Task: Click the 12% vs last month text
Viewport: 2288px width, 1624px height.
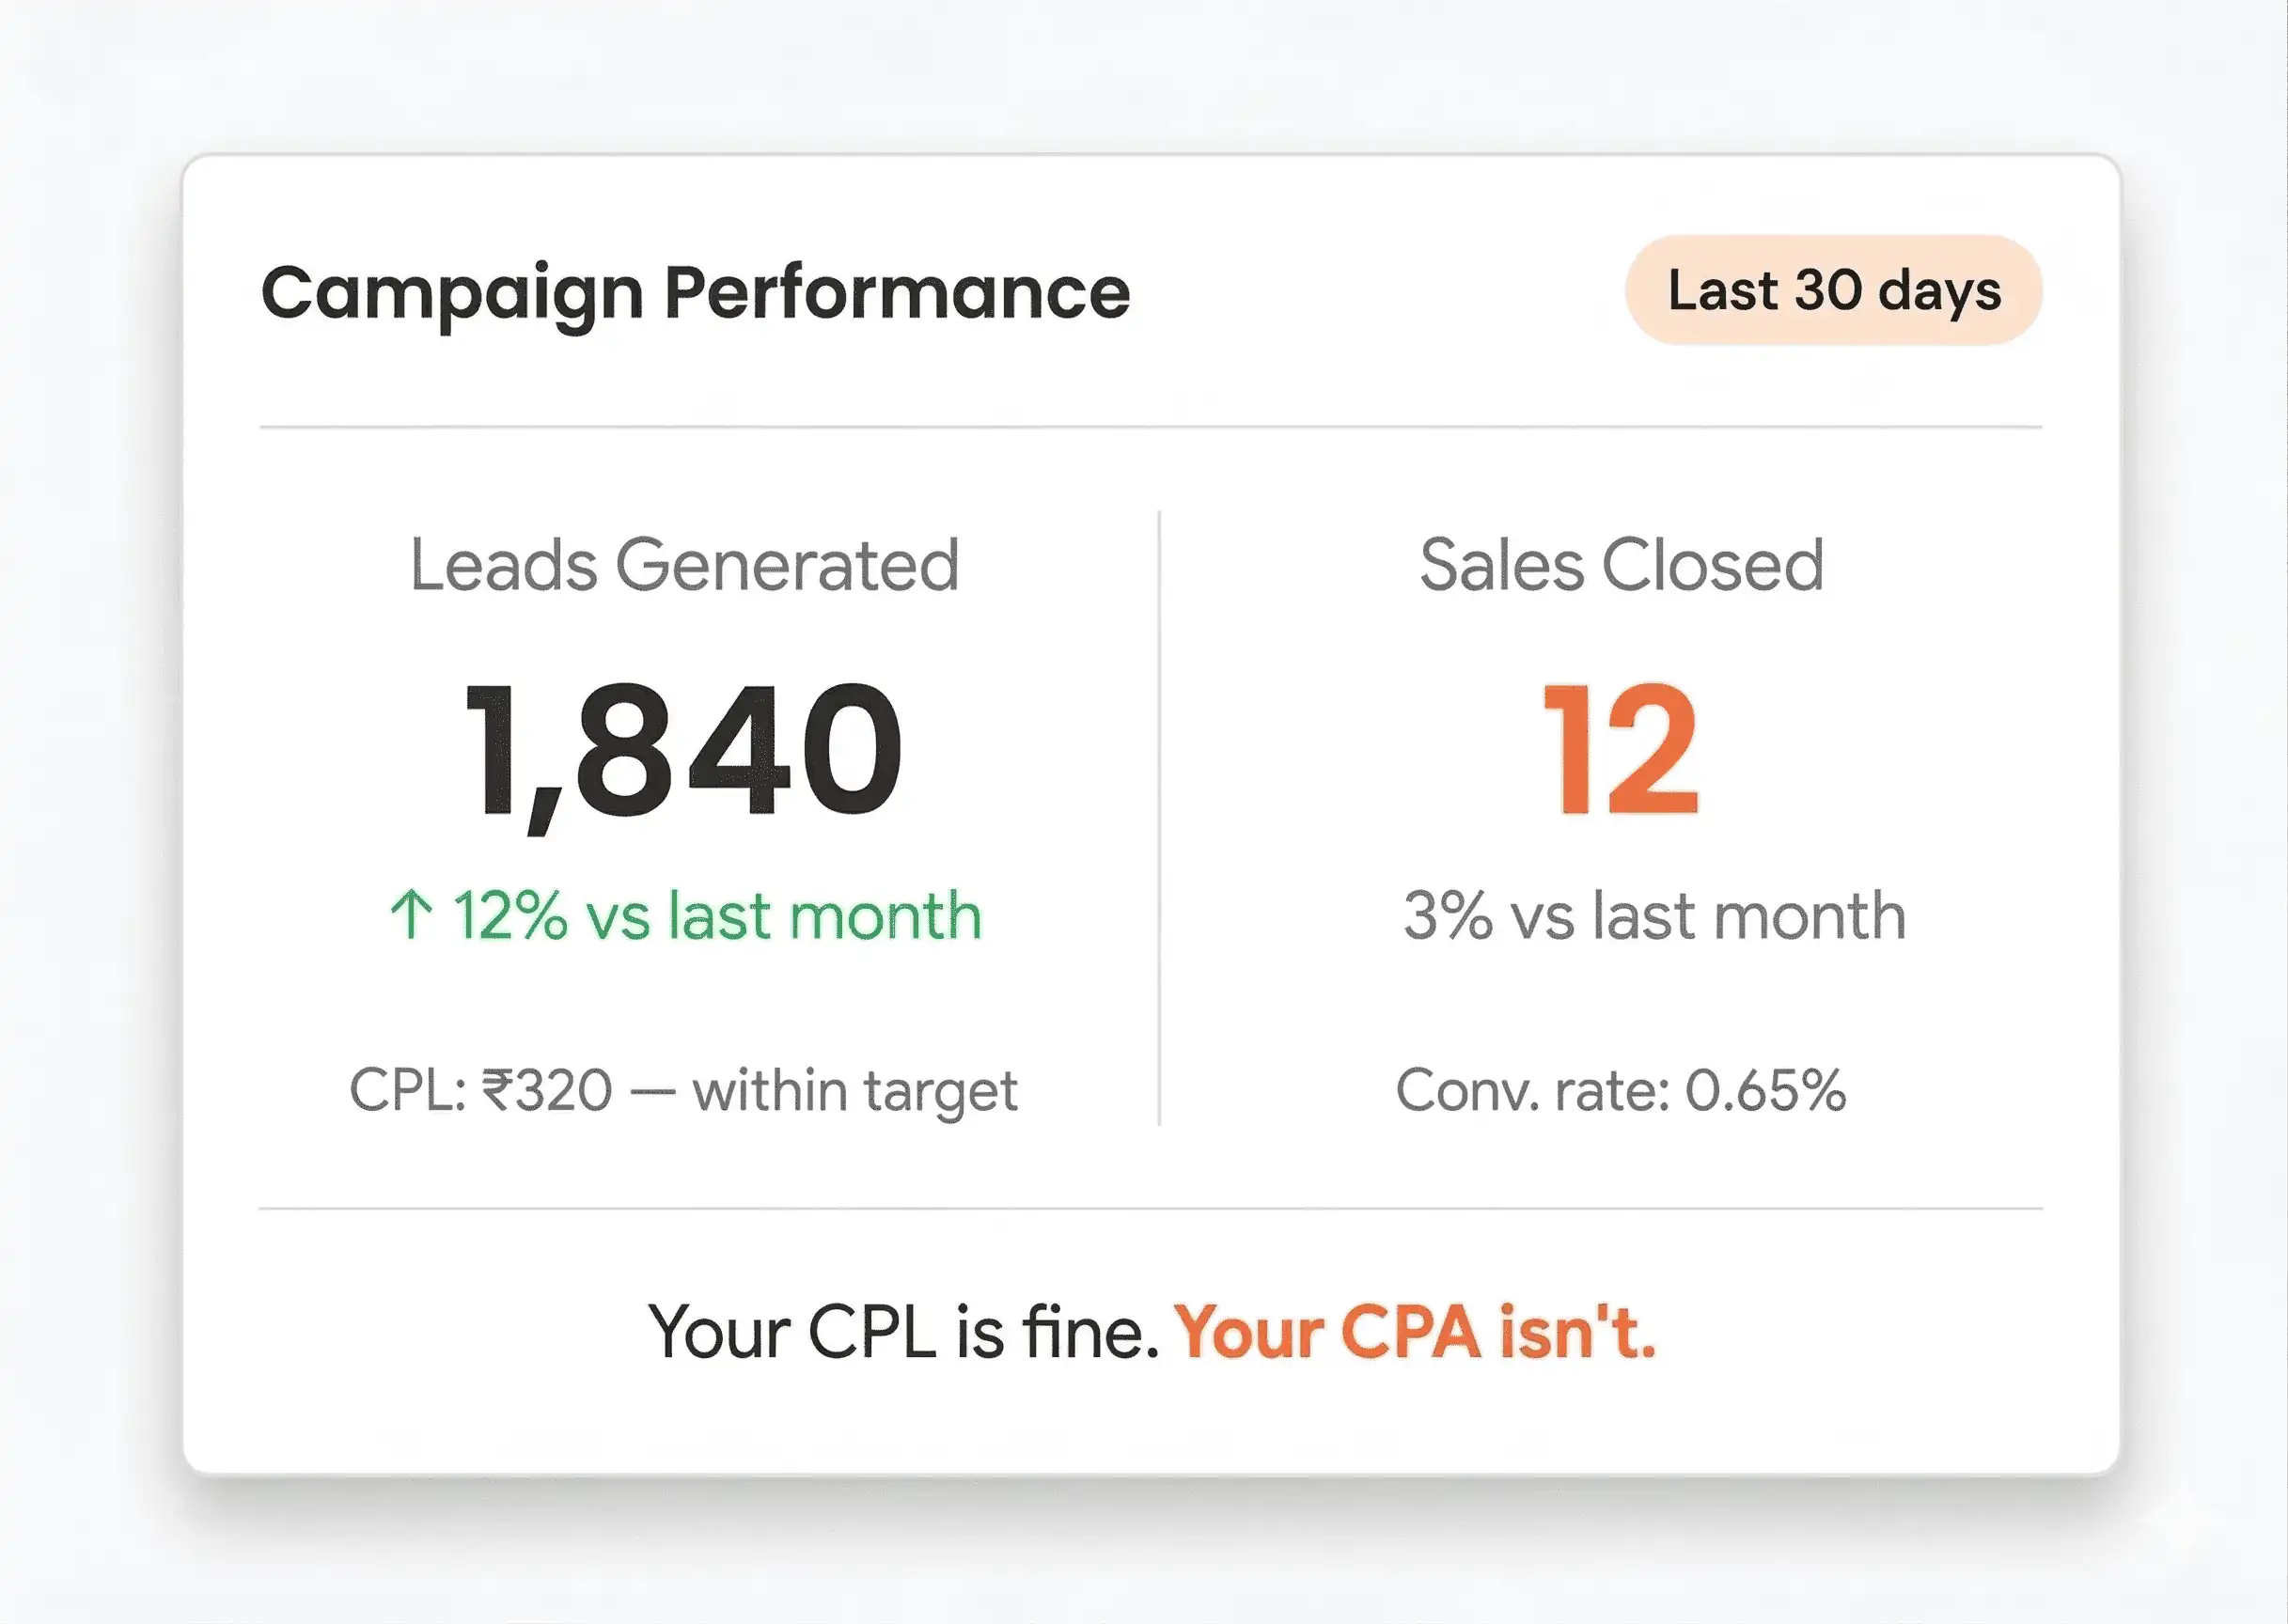Action: pyautogui.click(x=717, y=915)
